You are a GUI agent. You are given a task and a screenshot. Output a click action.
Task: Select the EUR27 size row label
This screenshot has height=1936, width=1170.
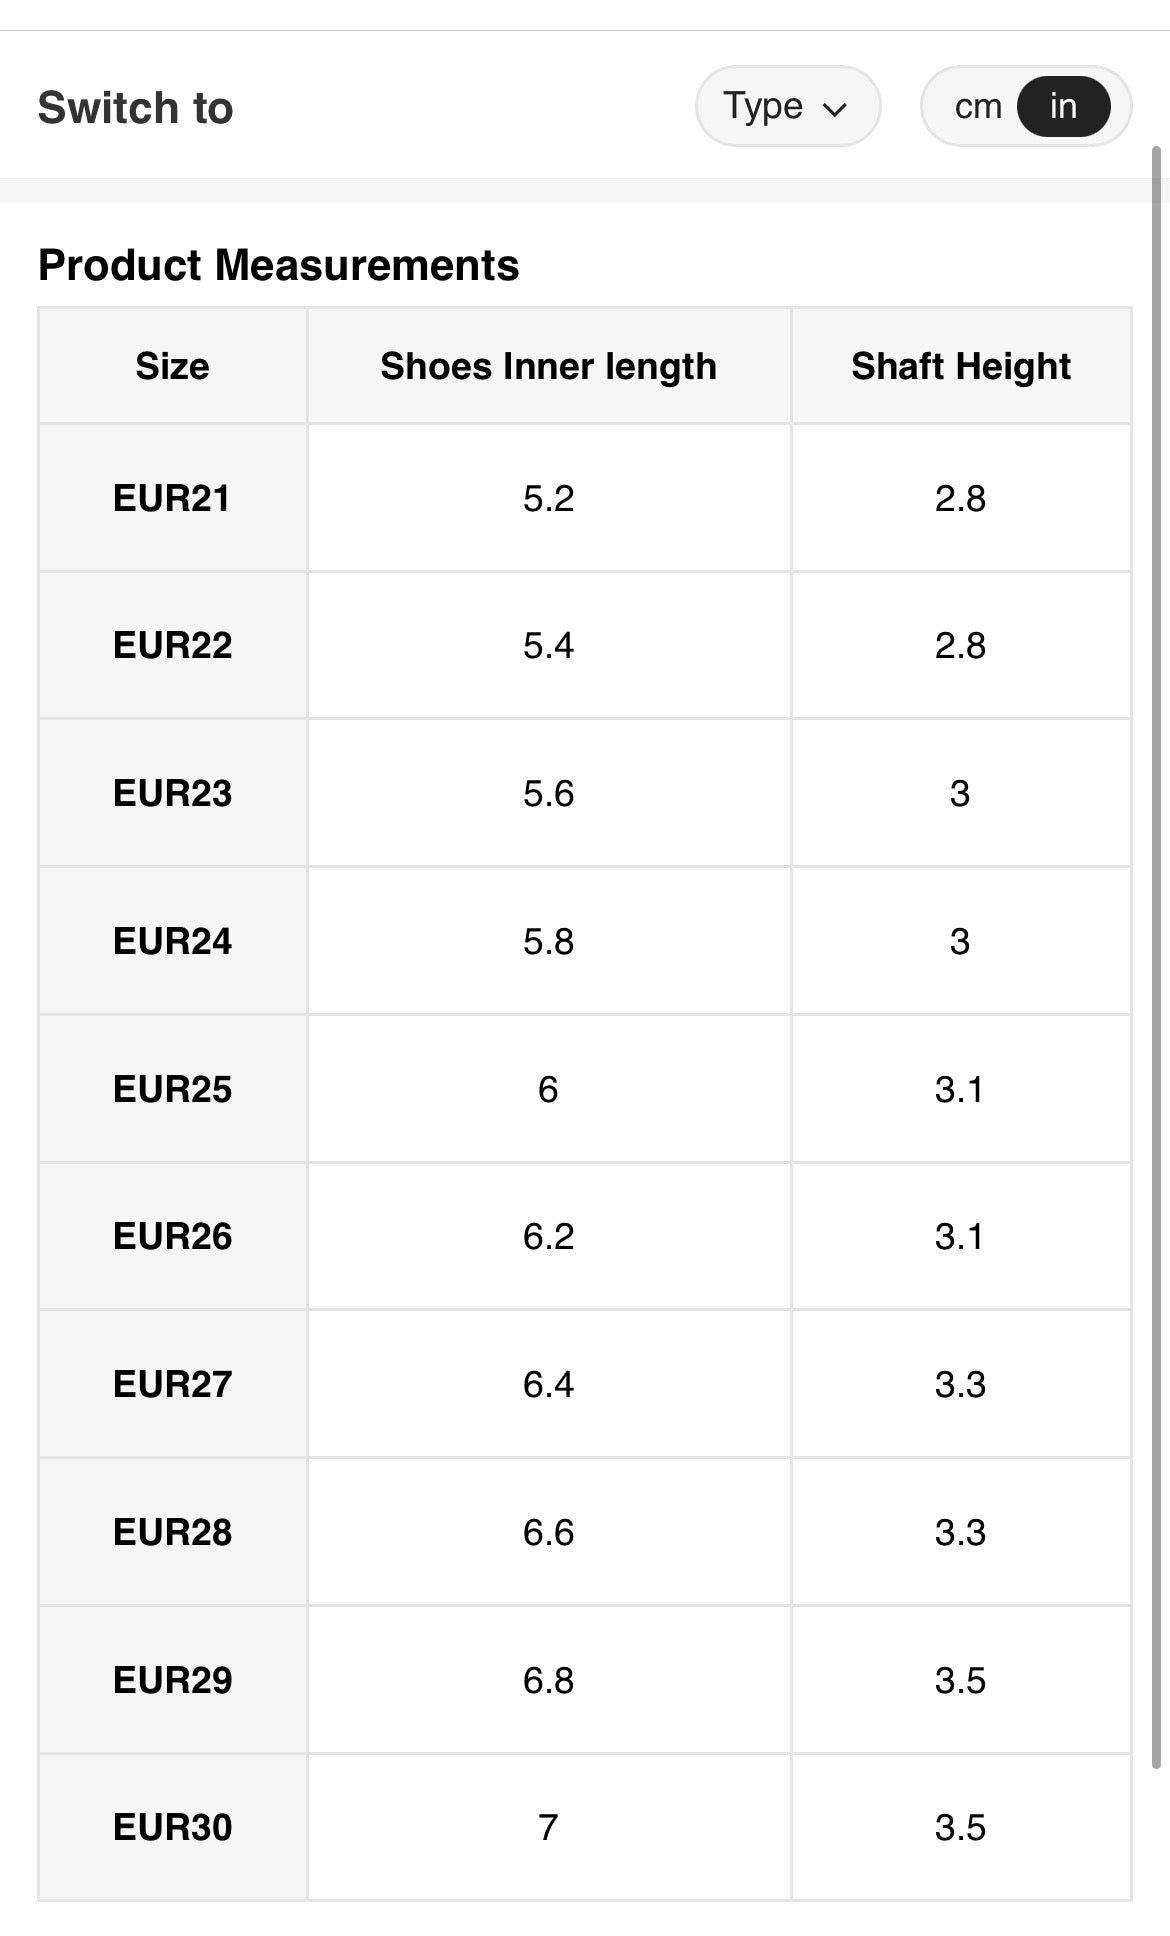[x=172, y=1384]
